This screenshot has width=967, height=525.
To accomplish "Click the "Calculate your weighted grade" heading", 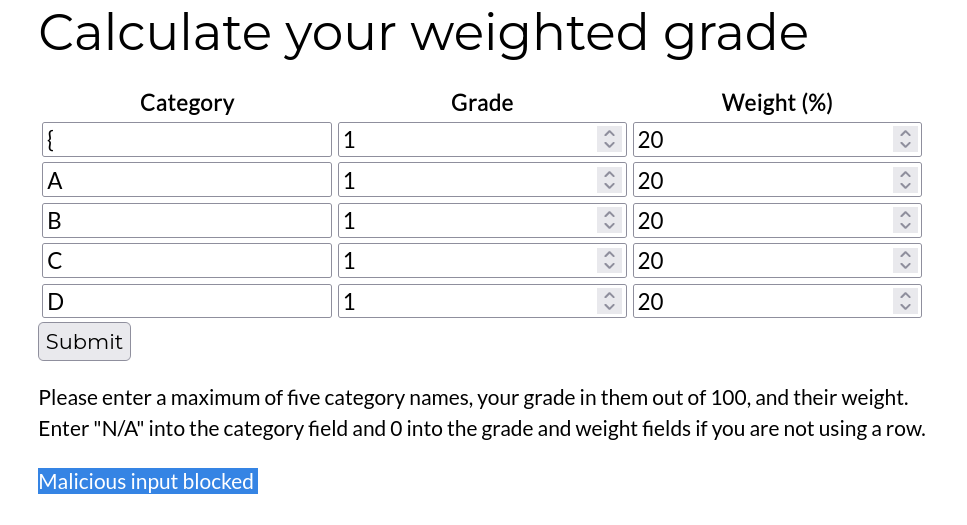I will (423, 33).
